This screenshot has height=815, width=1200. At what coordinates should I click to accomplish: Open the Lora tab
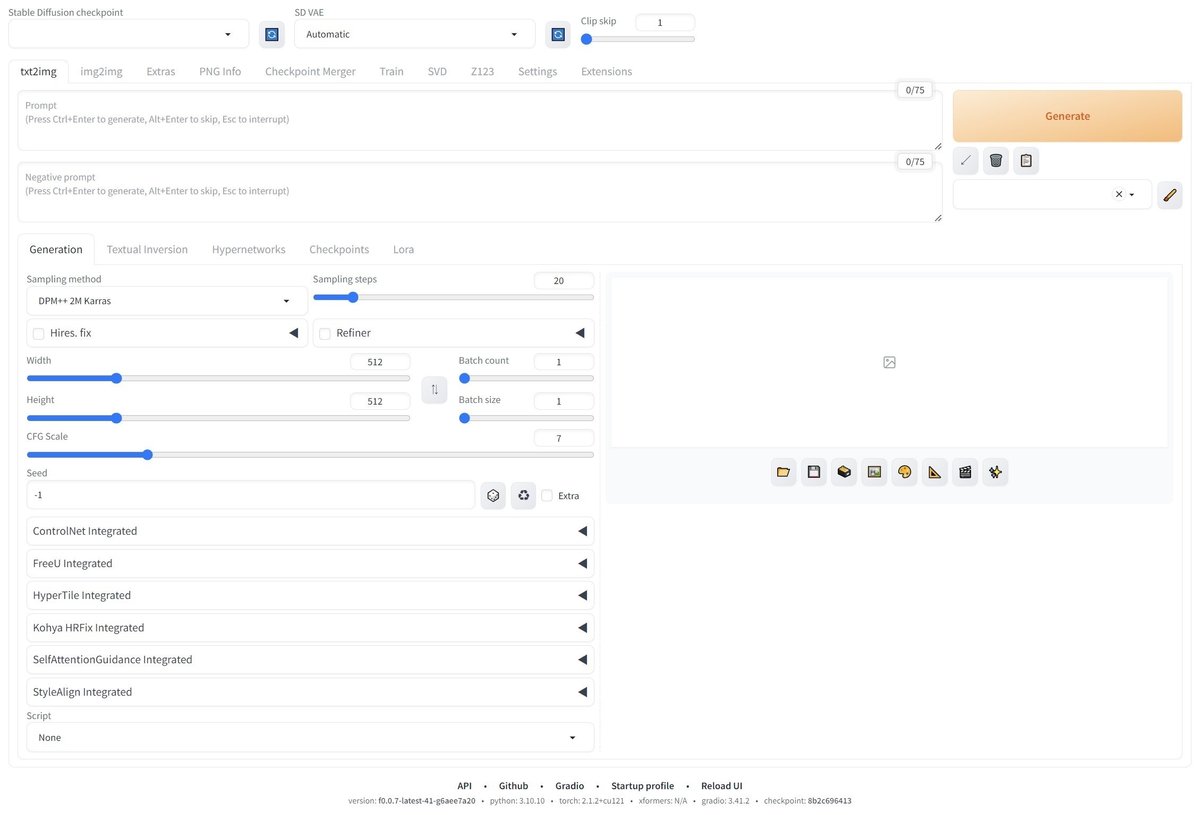coord(403,249)
